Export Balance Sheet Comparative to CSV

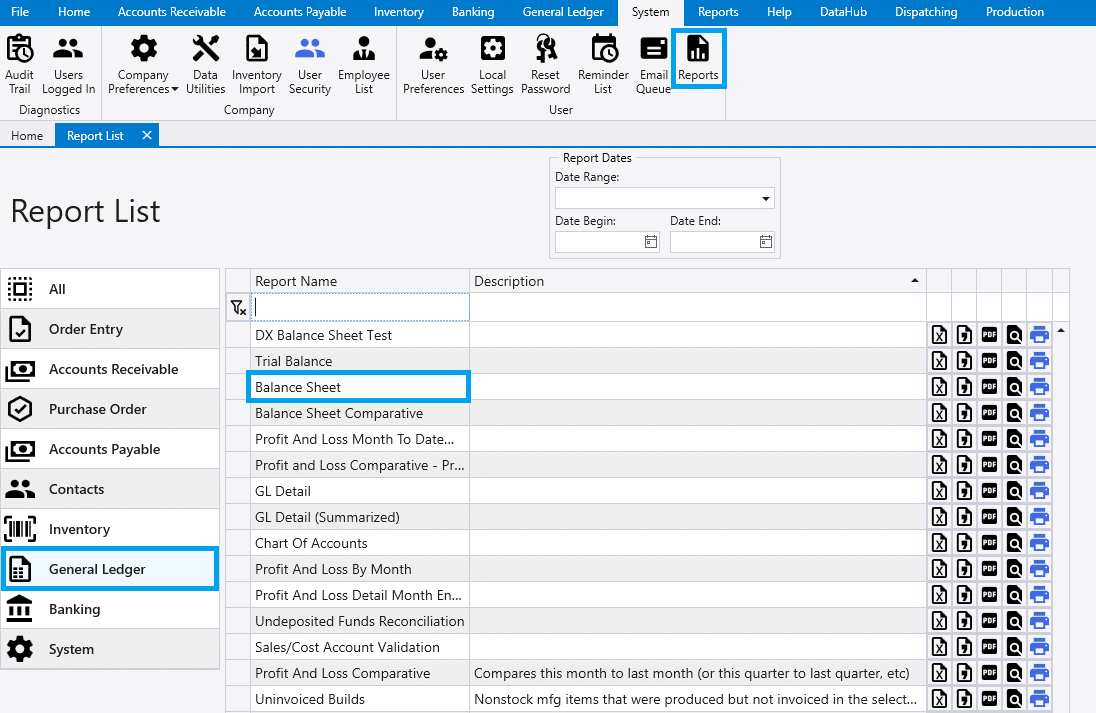click(965, 413)
